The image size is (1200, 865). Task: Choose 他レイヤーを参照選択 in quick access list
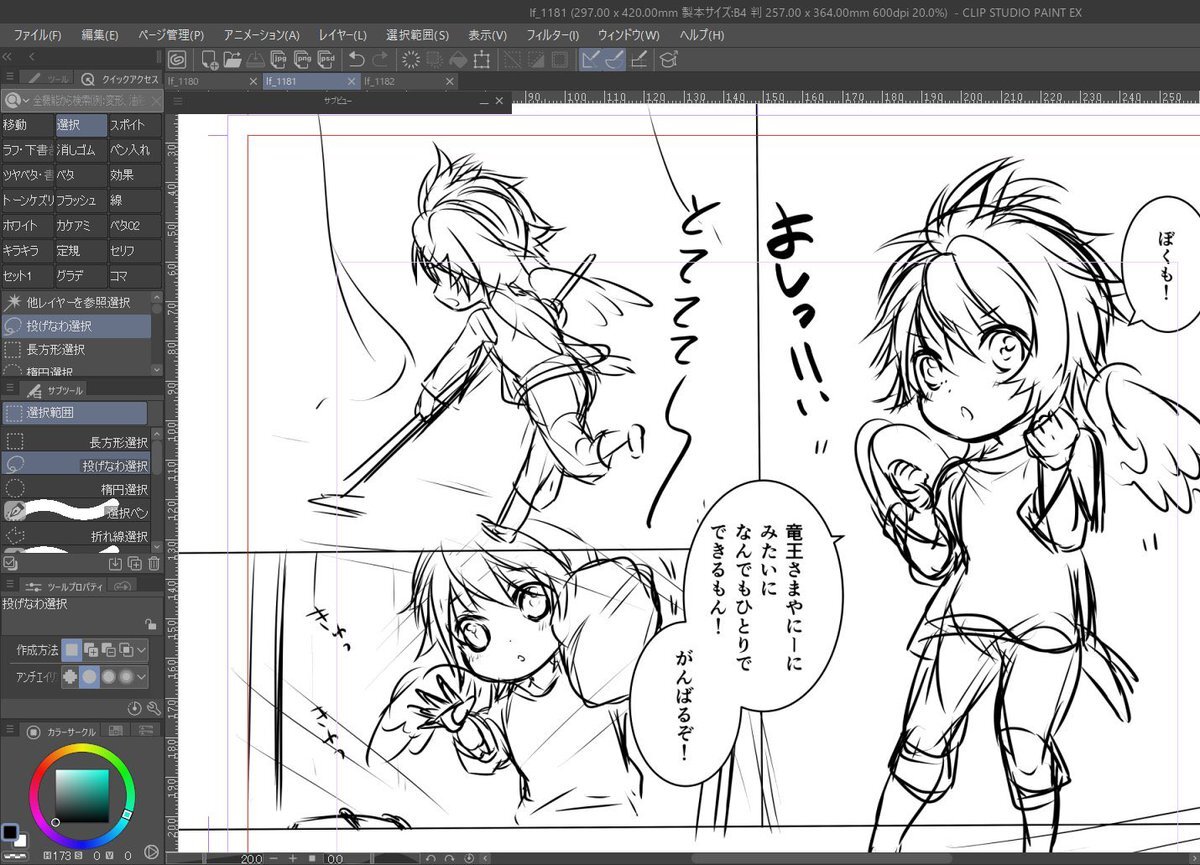coord(76,301)
